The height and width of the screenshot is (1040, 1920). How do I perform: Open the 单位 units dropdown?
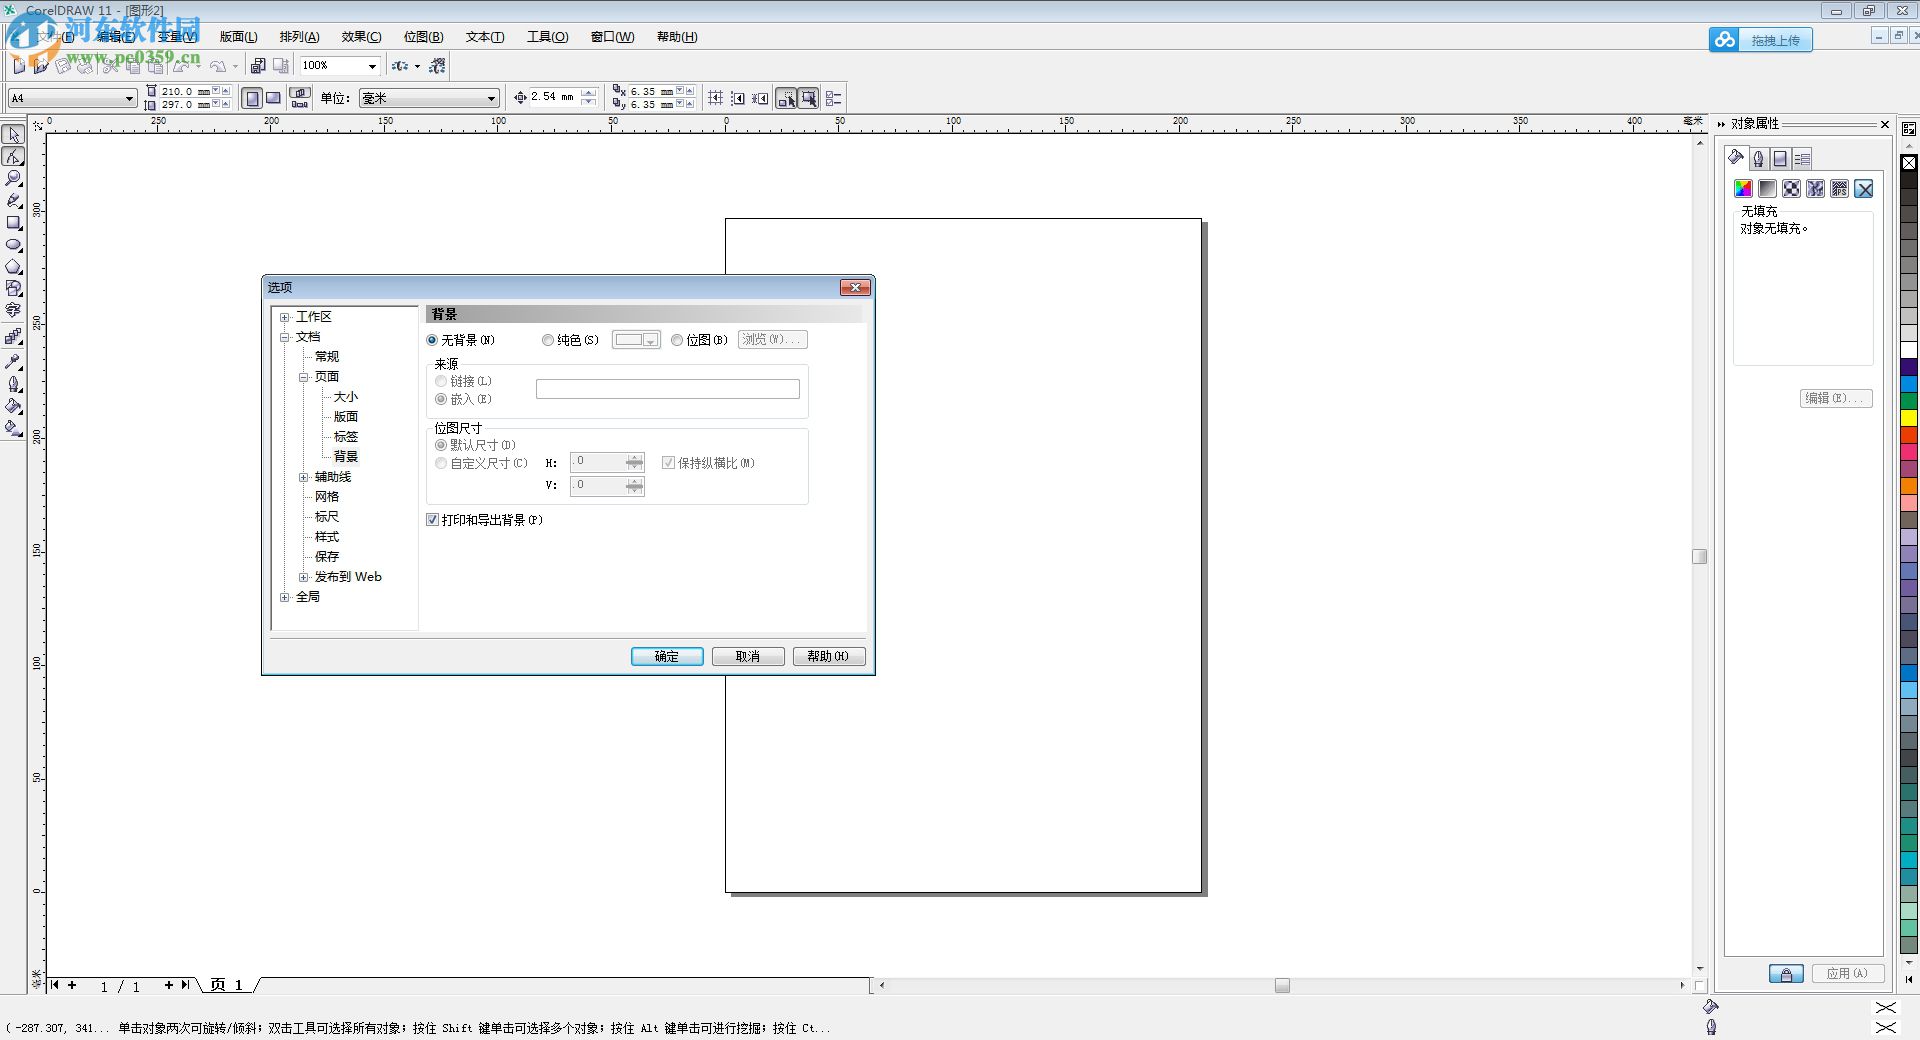pos(489,98)
